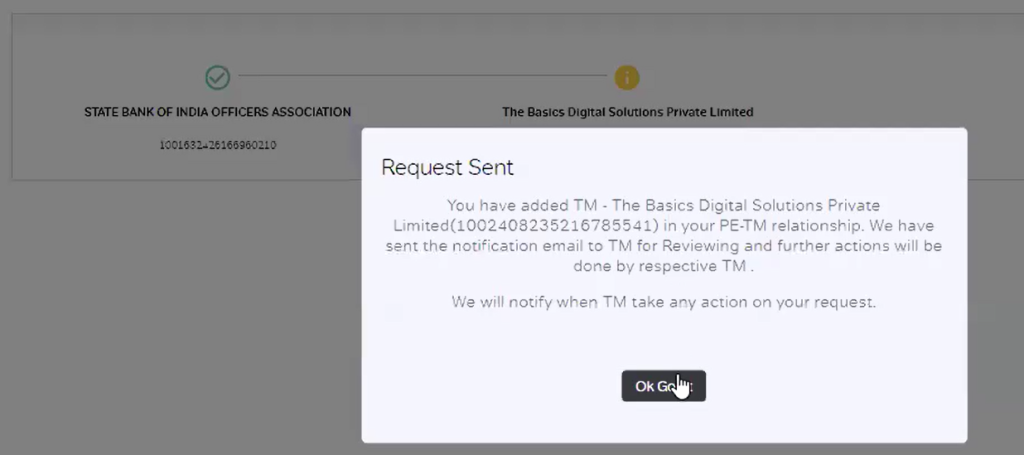Viewport: 1024px width, 455px height.
Task: Click entity ID 1001632426166960210 under State Bank
Action: (x=217, y=145)
